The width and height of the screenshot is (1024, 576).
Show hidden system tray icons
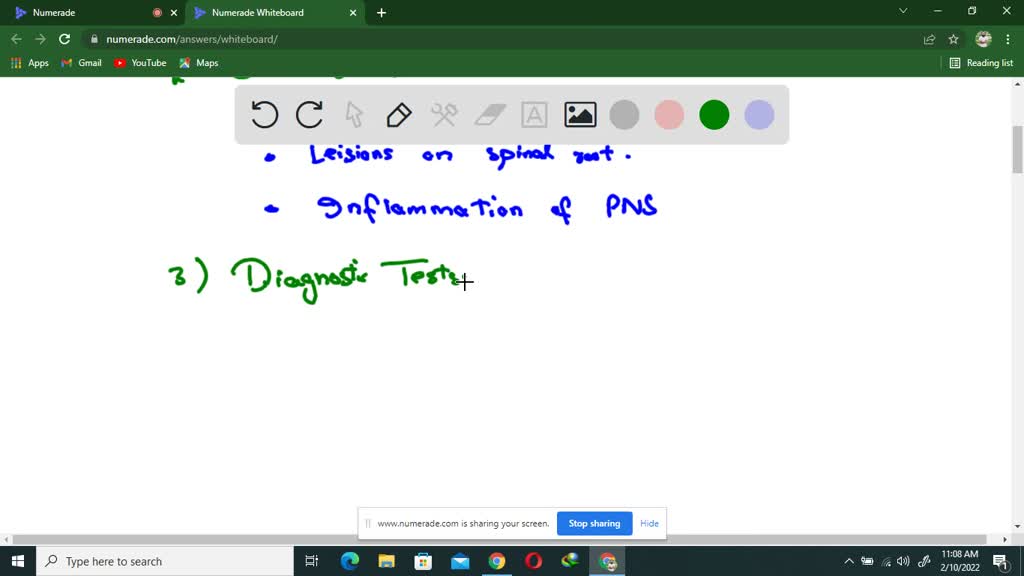(x=848, y=561)
